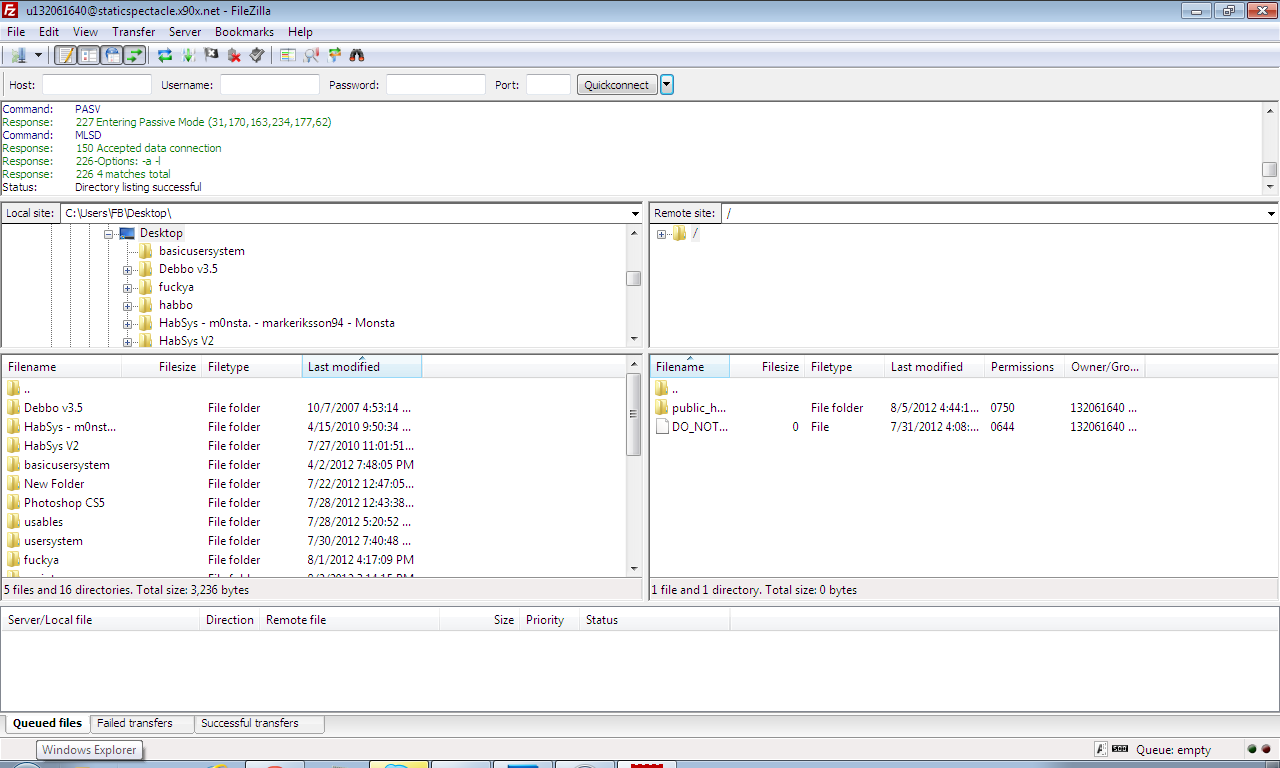The width and height of the screenshot is (1280, 768).
Task: Click the Host input field
Action: [x=97, y=85]
